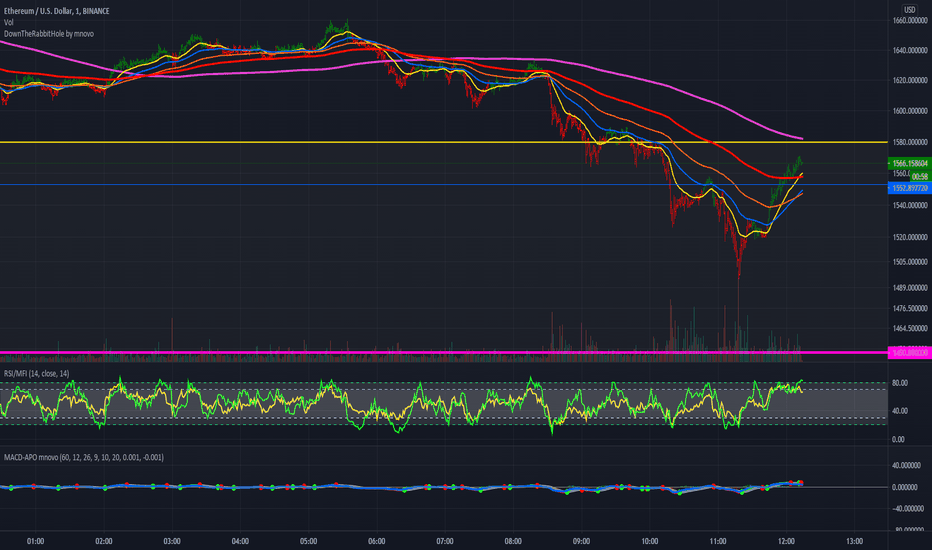Click the RSI 80.00 scale label
Image resolution: width=932 pixels, height=550 pixels.
[x=900, y=383]
